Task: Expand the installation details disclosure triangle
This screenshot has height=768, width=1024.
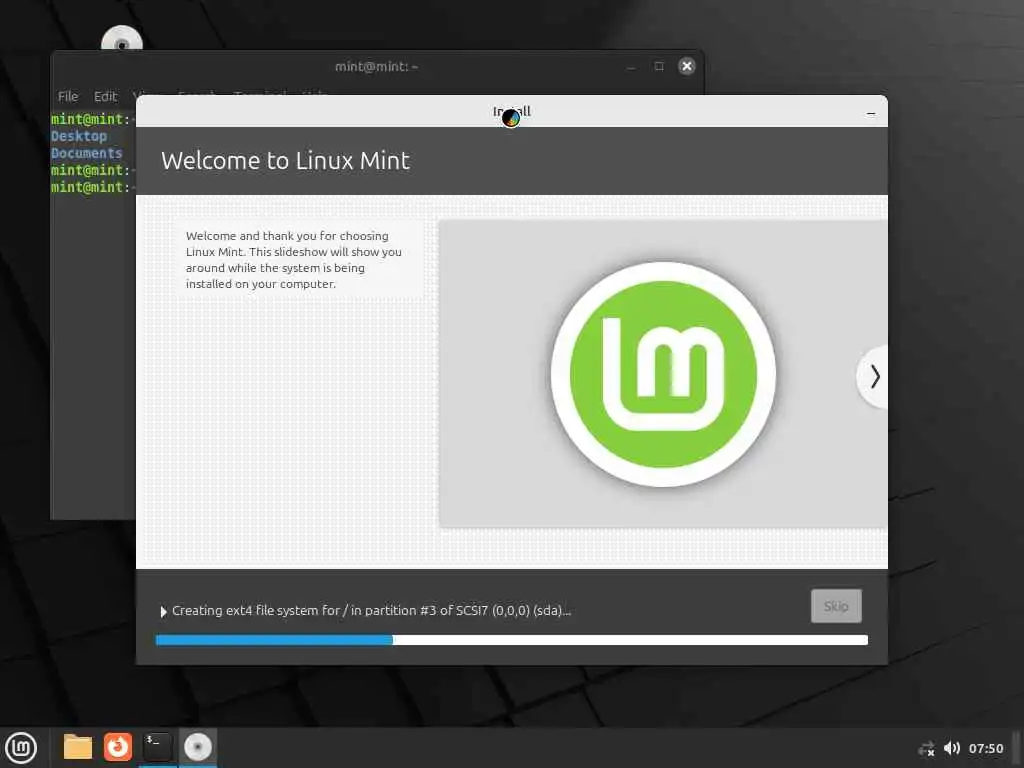Action: [x=163, y=612]
